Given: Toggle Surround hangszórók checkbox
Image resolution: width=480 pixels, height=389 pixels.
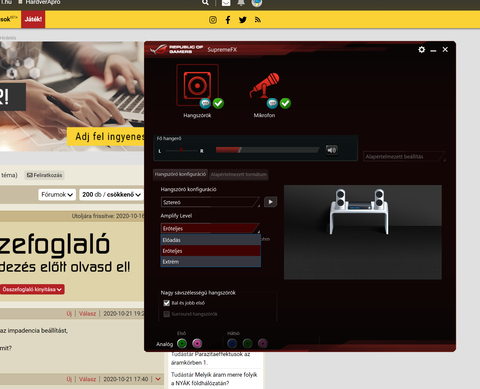Looking at the screenshot, I should coord(167,314).
